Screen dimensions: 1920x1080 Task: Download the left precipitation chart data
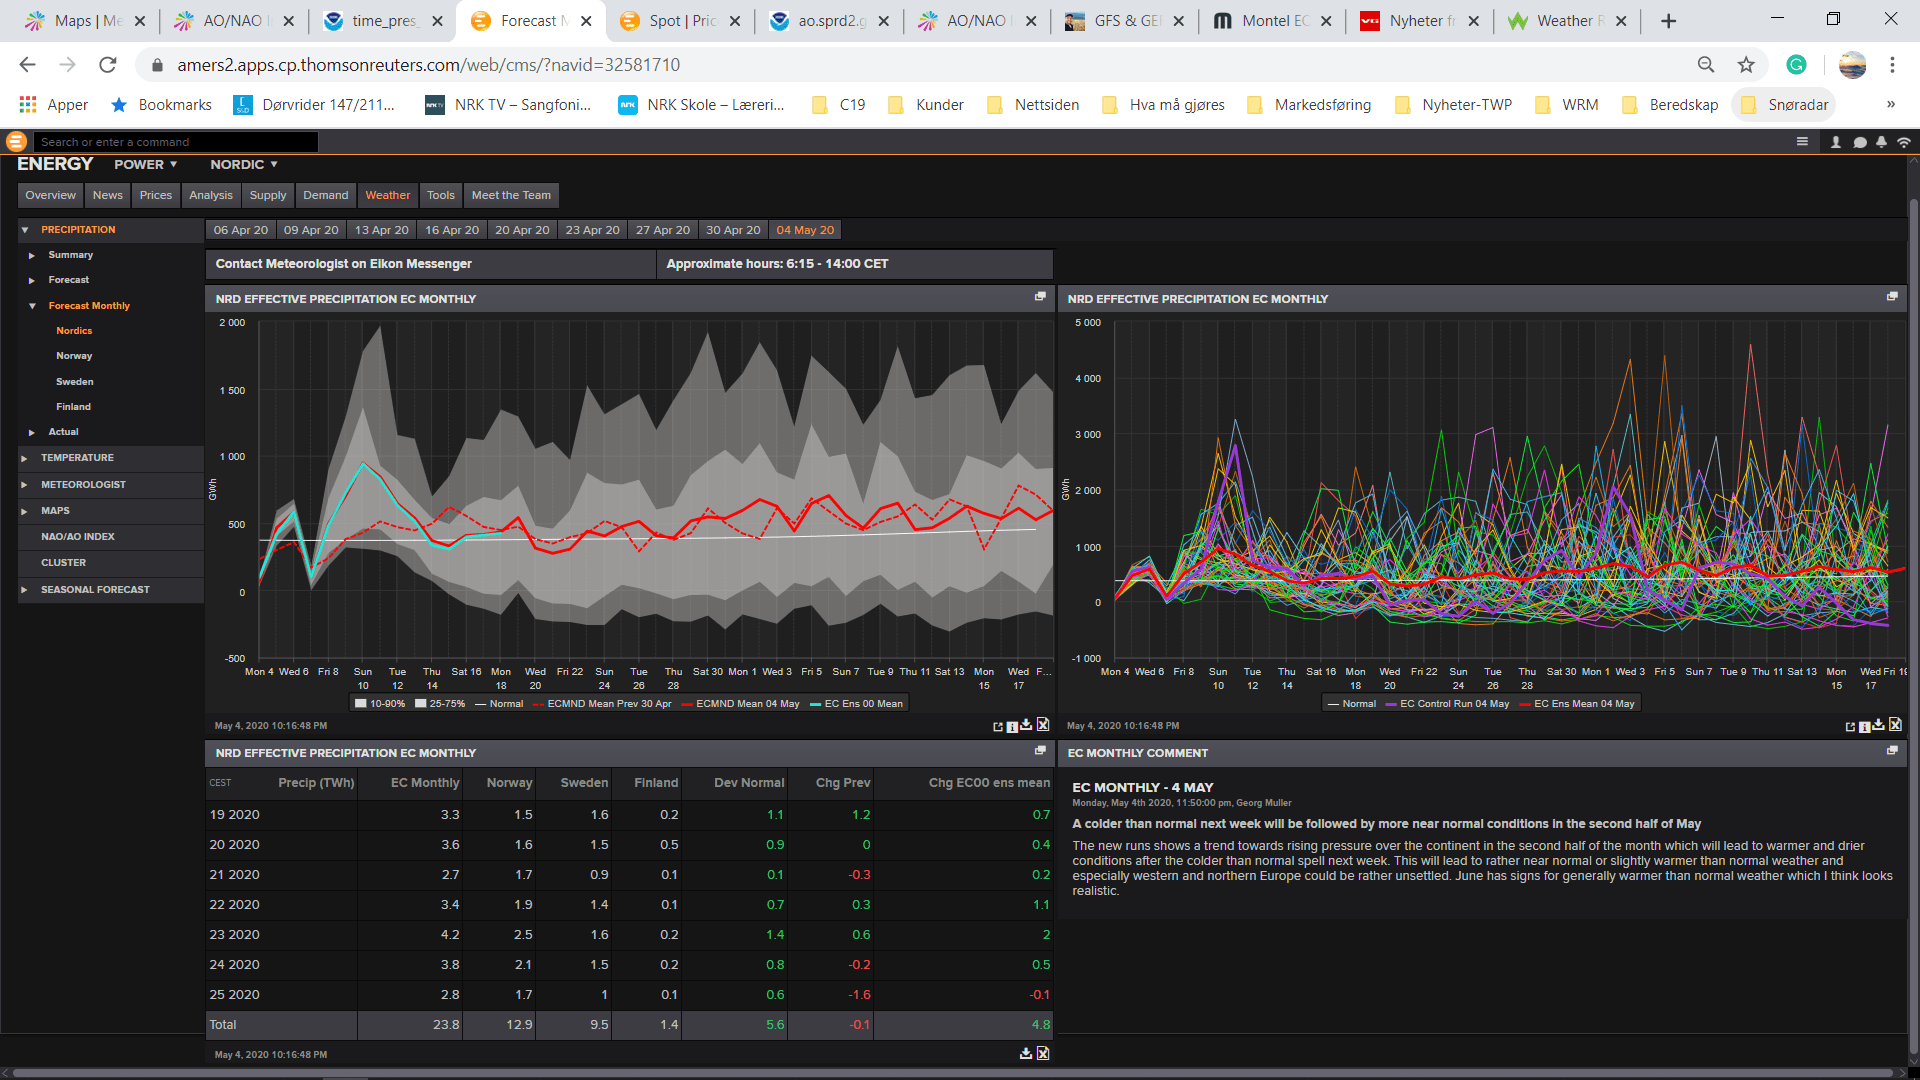(1026, 725)
